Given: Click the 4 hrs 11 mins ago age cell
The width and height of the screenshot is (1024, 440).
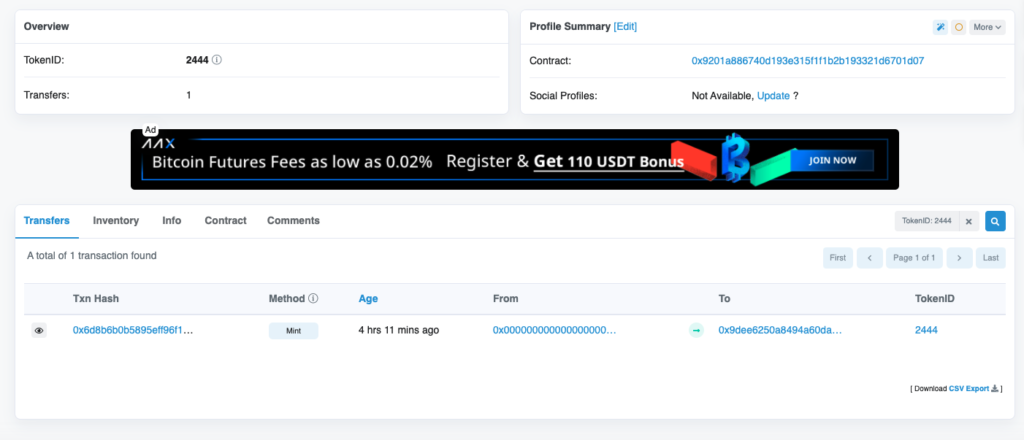Looking at the screenshot, I should click(x=399, y=330).
